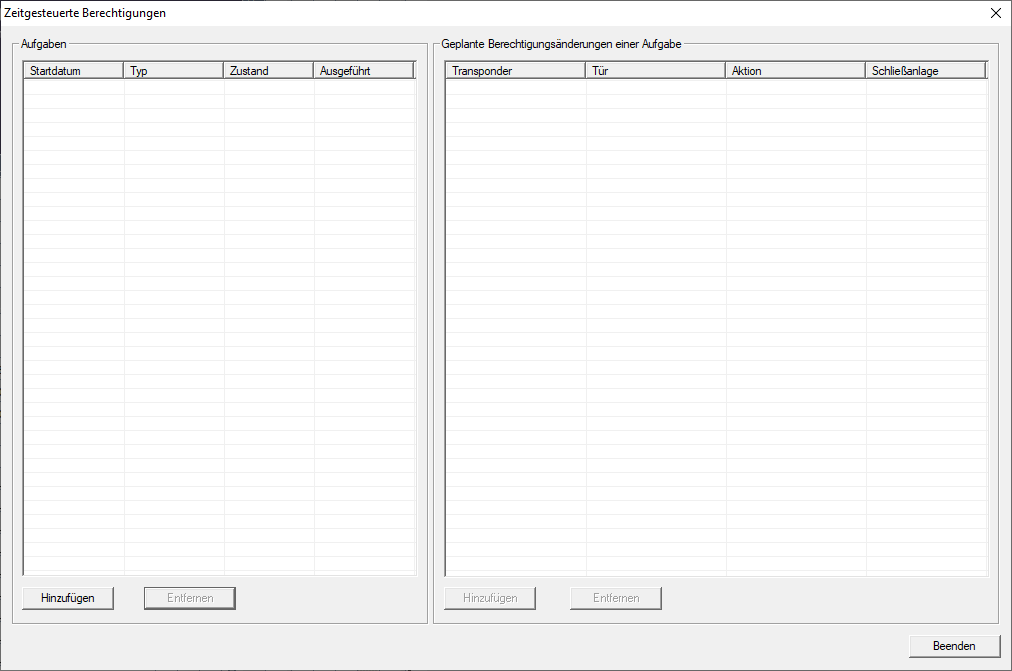
Task: Click the Geplante Berechtigungsänderungen einer Aufgabe label
Action: [561, 44]
